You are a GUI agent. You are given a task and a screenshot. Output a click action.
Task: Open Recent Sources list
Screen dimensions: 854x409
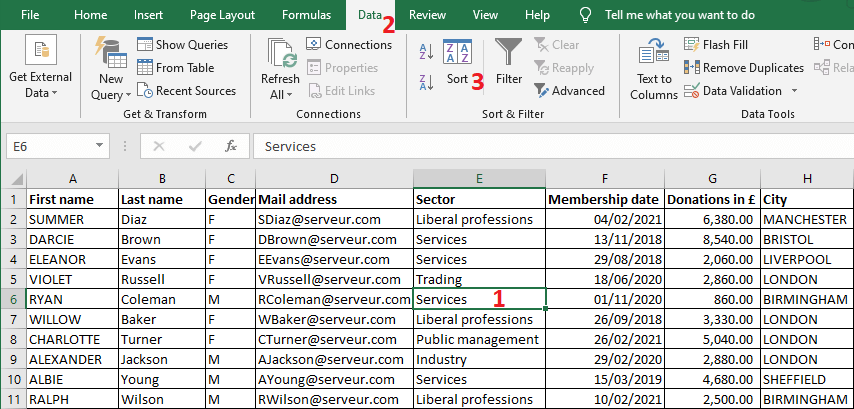186,91
